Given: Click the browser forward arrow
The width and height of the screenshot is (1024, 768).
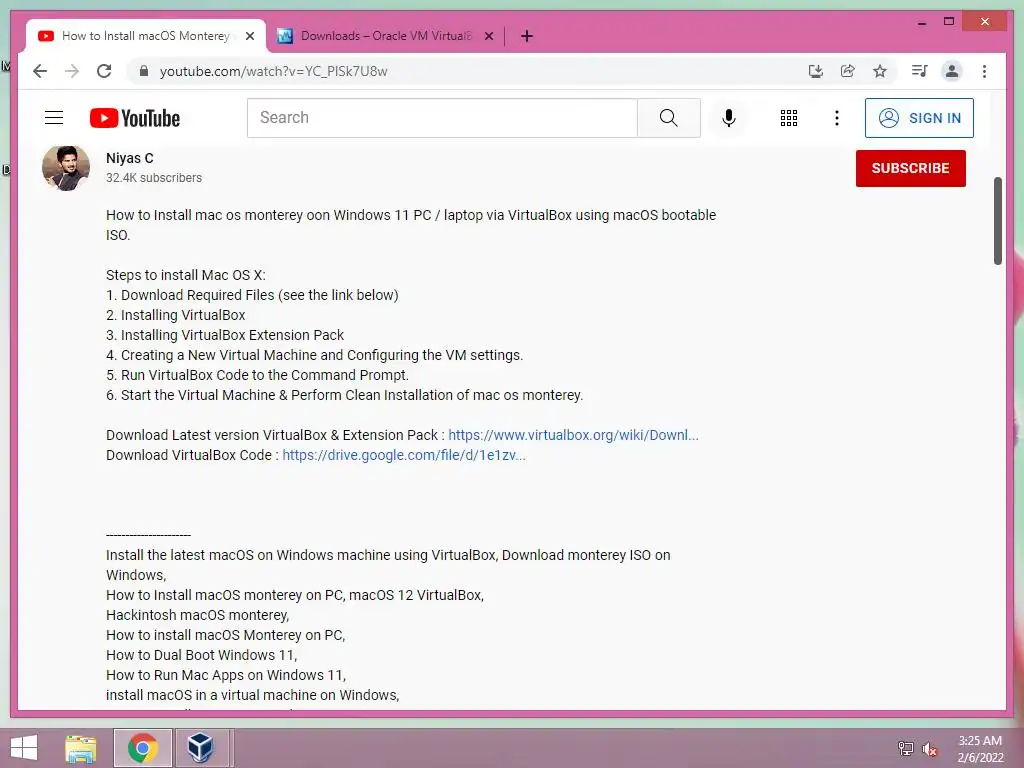Looking at the screenshot, I should click(72, 71).
